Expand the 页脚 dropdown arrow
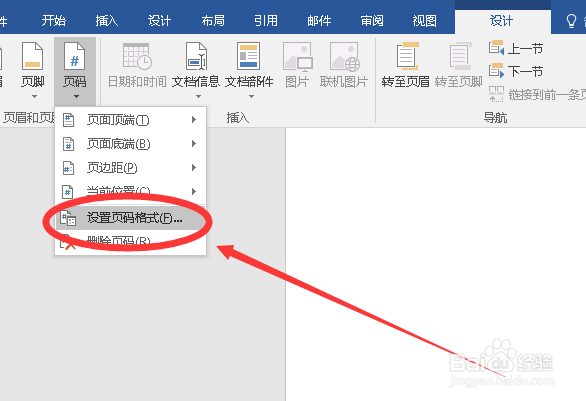The width and height of the screenshot is (586, 401). [x=34, y=96]
